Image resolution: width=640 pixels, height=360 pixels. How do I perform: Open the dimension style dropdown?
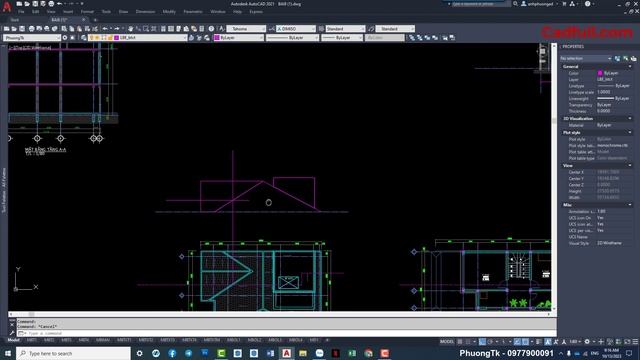296,29
